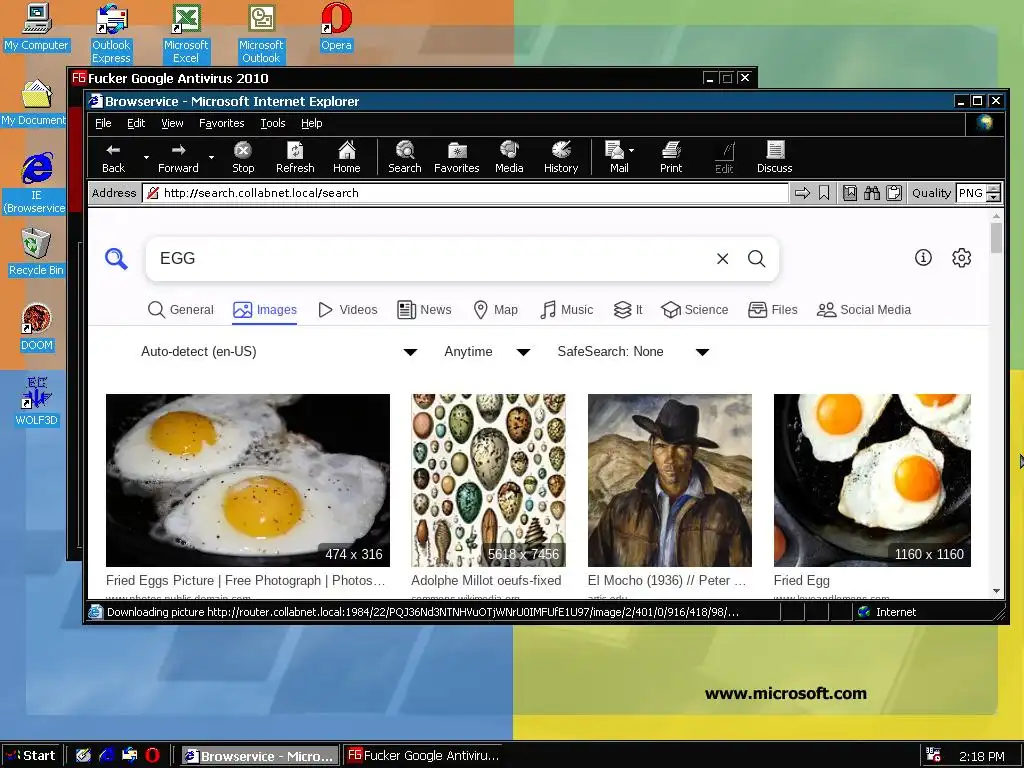This screenshot has width=1024, height=768.
Task: Click the bookmark icon beside address bar
Action: [x=824, y=193]
